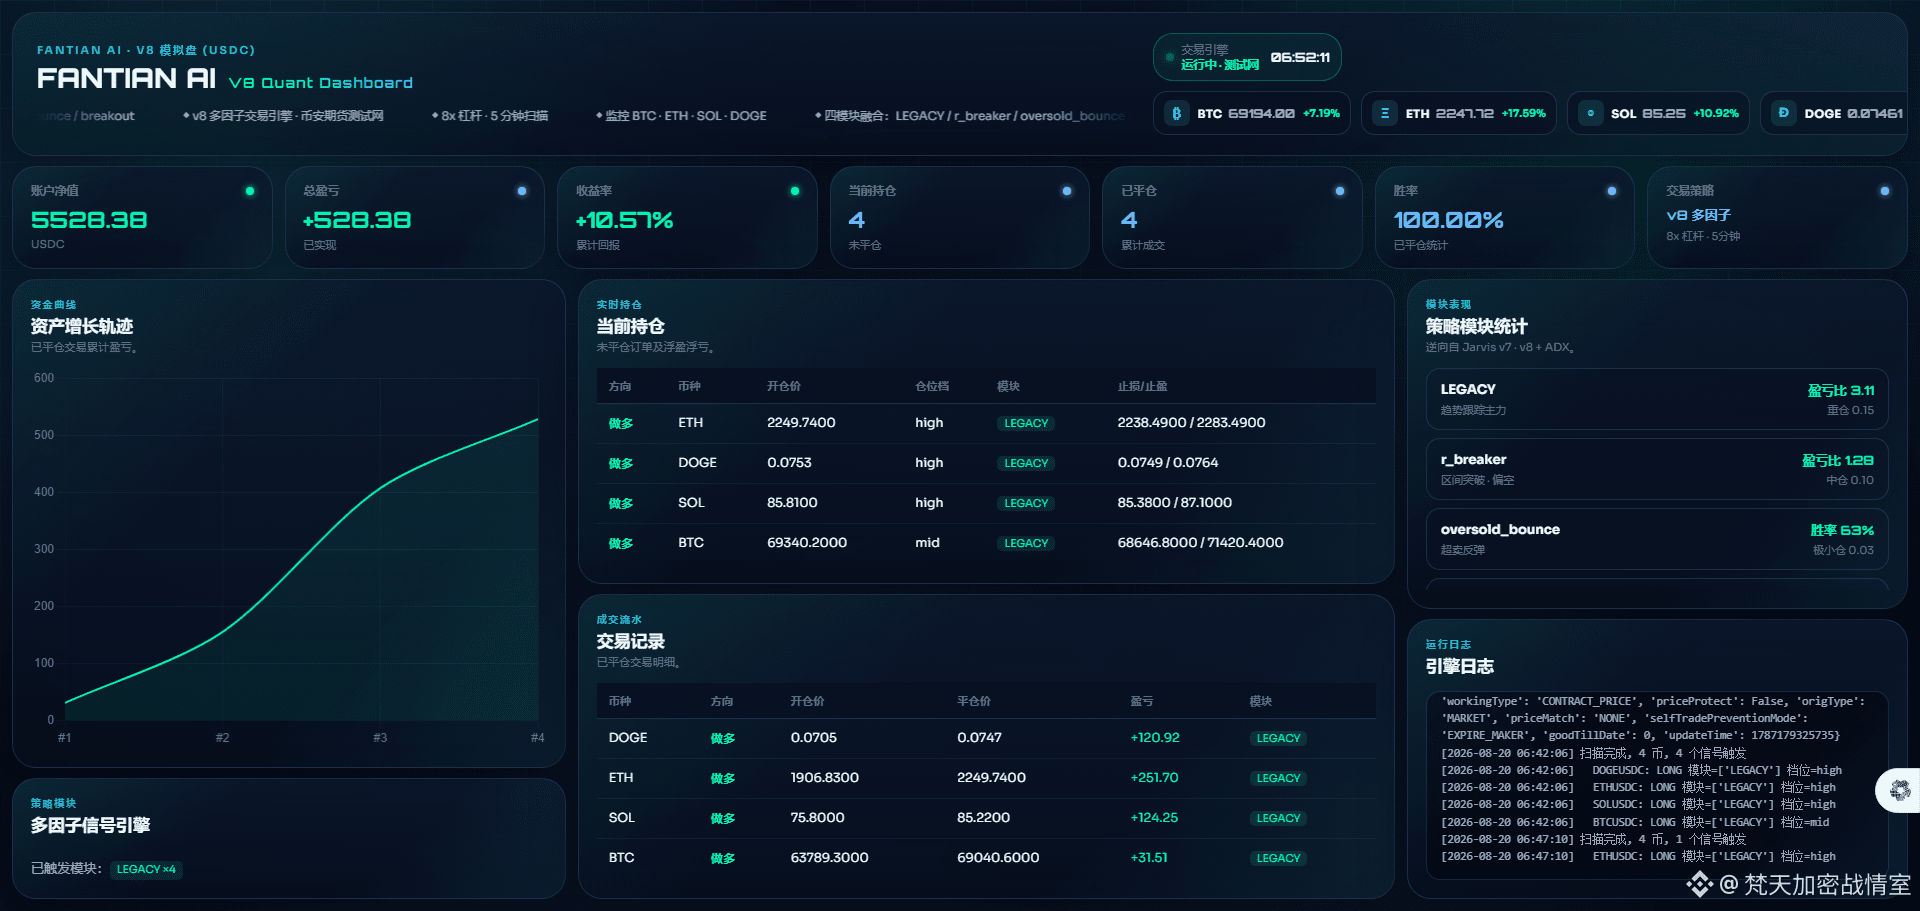
Task: Click the return rate value +10.57%
Action: click(x=624, y=220)
